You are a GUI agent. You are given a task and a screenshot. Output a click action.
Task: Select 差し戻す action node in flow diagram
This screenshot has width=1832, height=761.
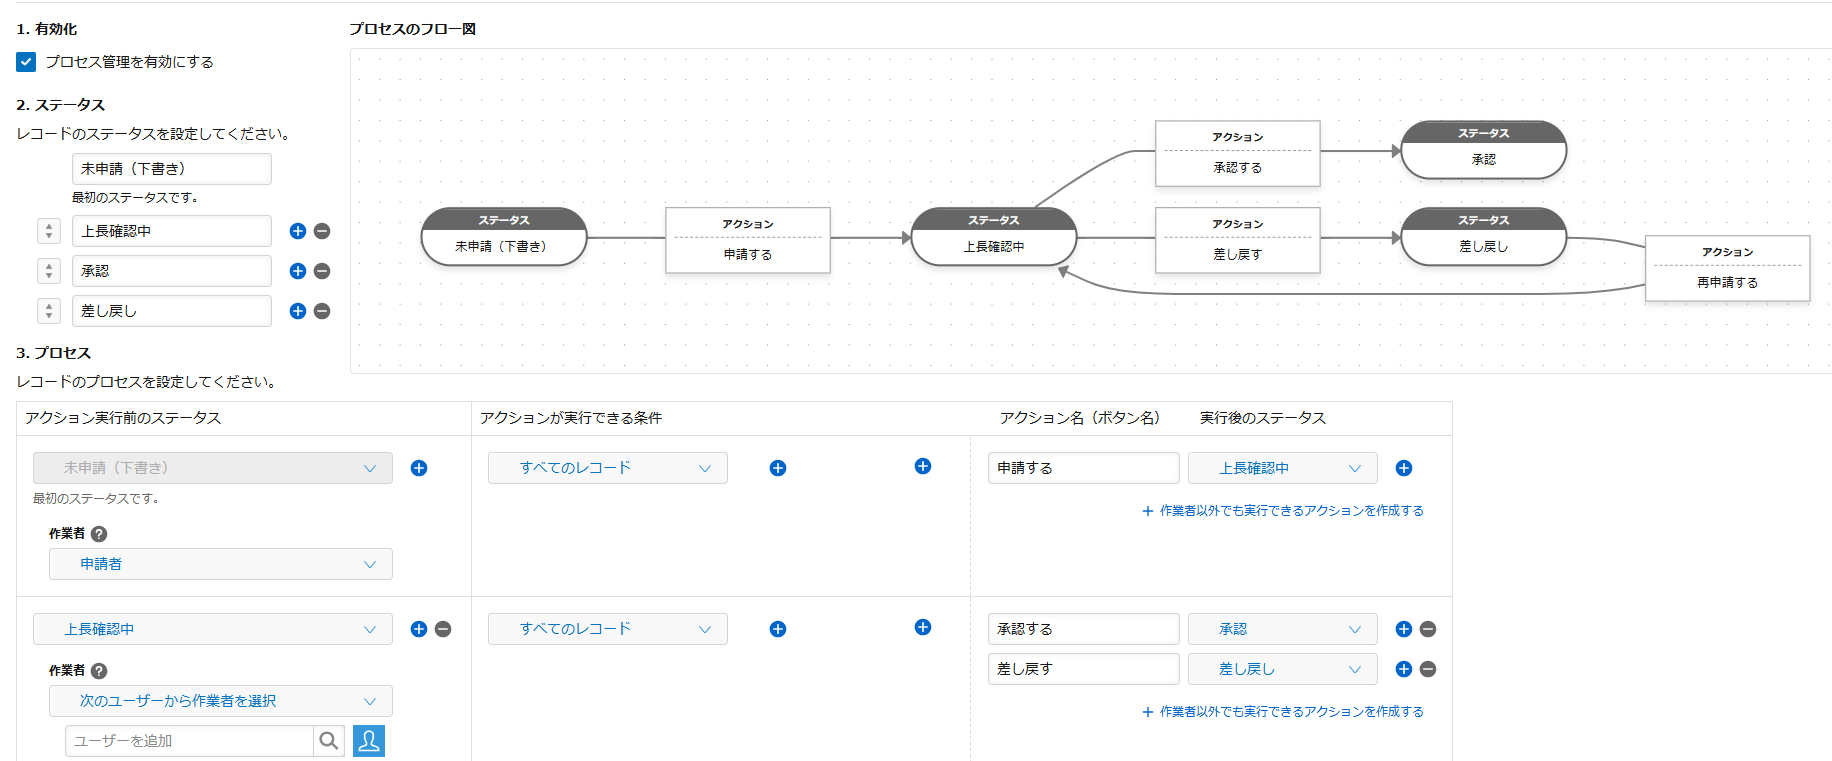1238,240
